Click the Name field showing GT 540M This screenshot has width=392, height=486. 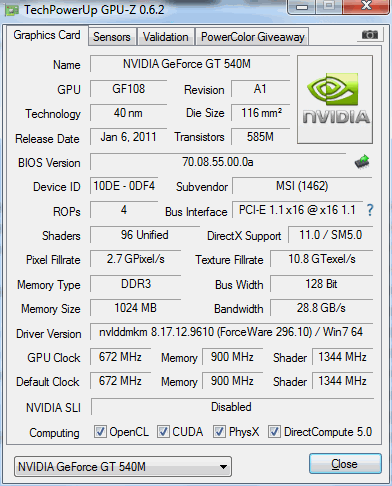coord(190,64)
